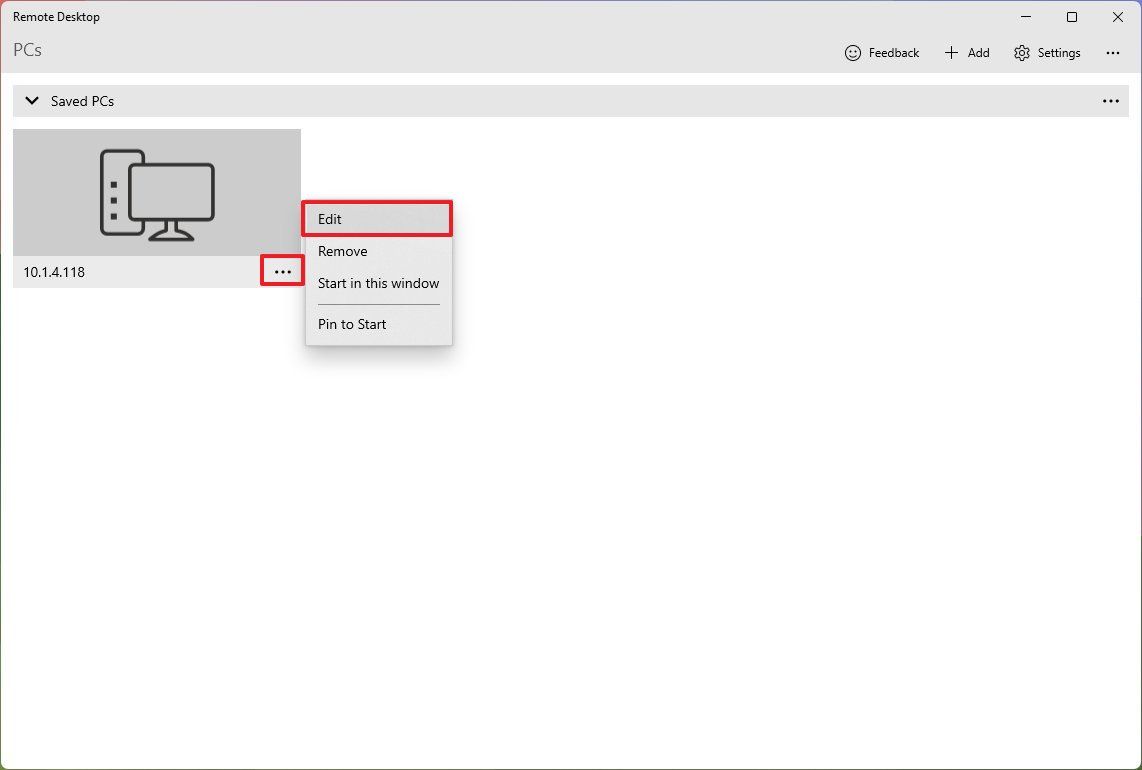Screen dimensions: 1142x770
Task: Select the 10.1.4.118 connection thumbnail
Action: pos(157,192)
